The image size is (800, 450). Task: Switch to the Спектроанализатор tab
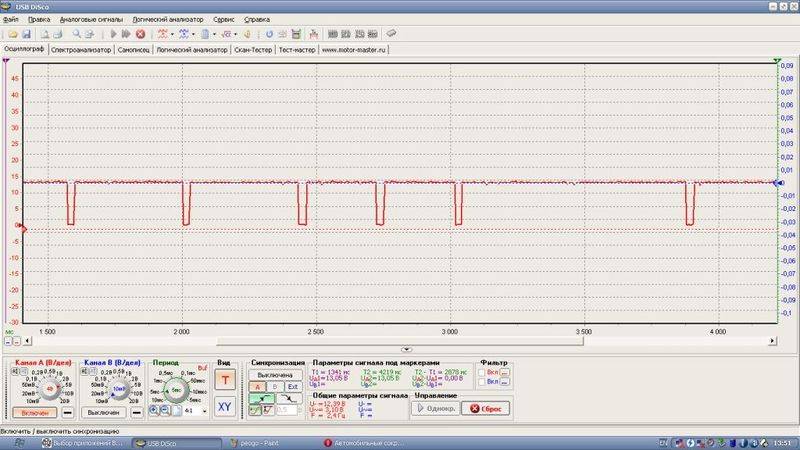(x=81, y=48)
